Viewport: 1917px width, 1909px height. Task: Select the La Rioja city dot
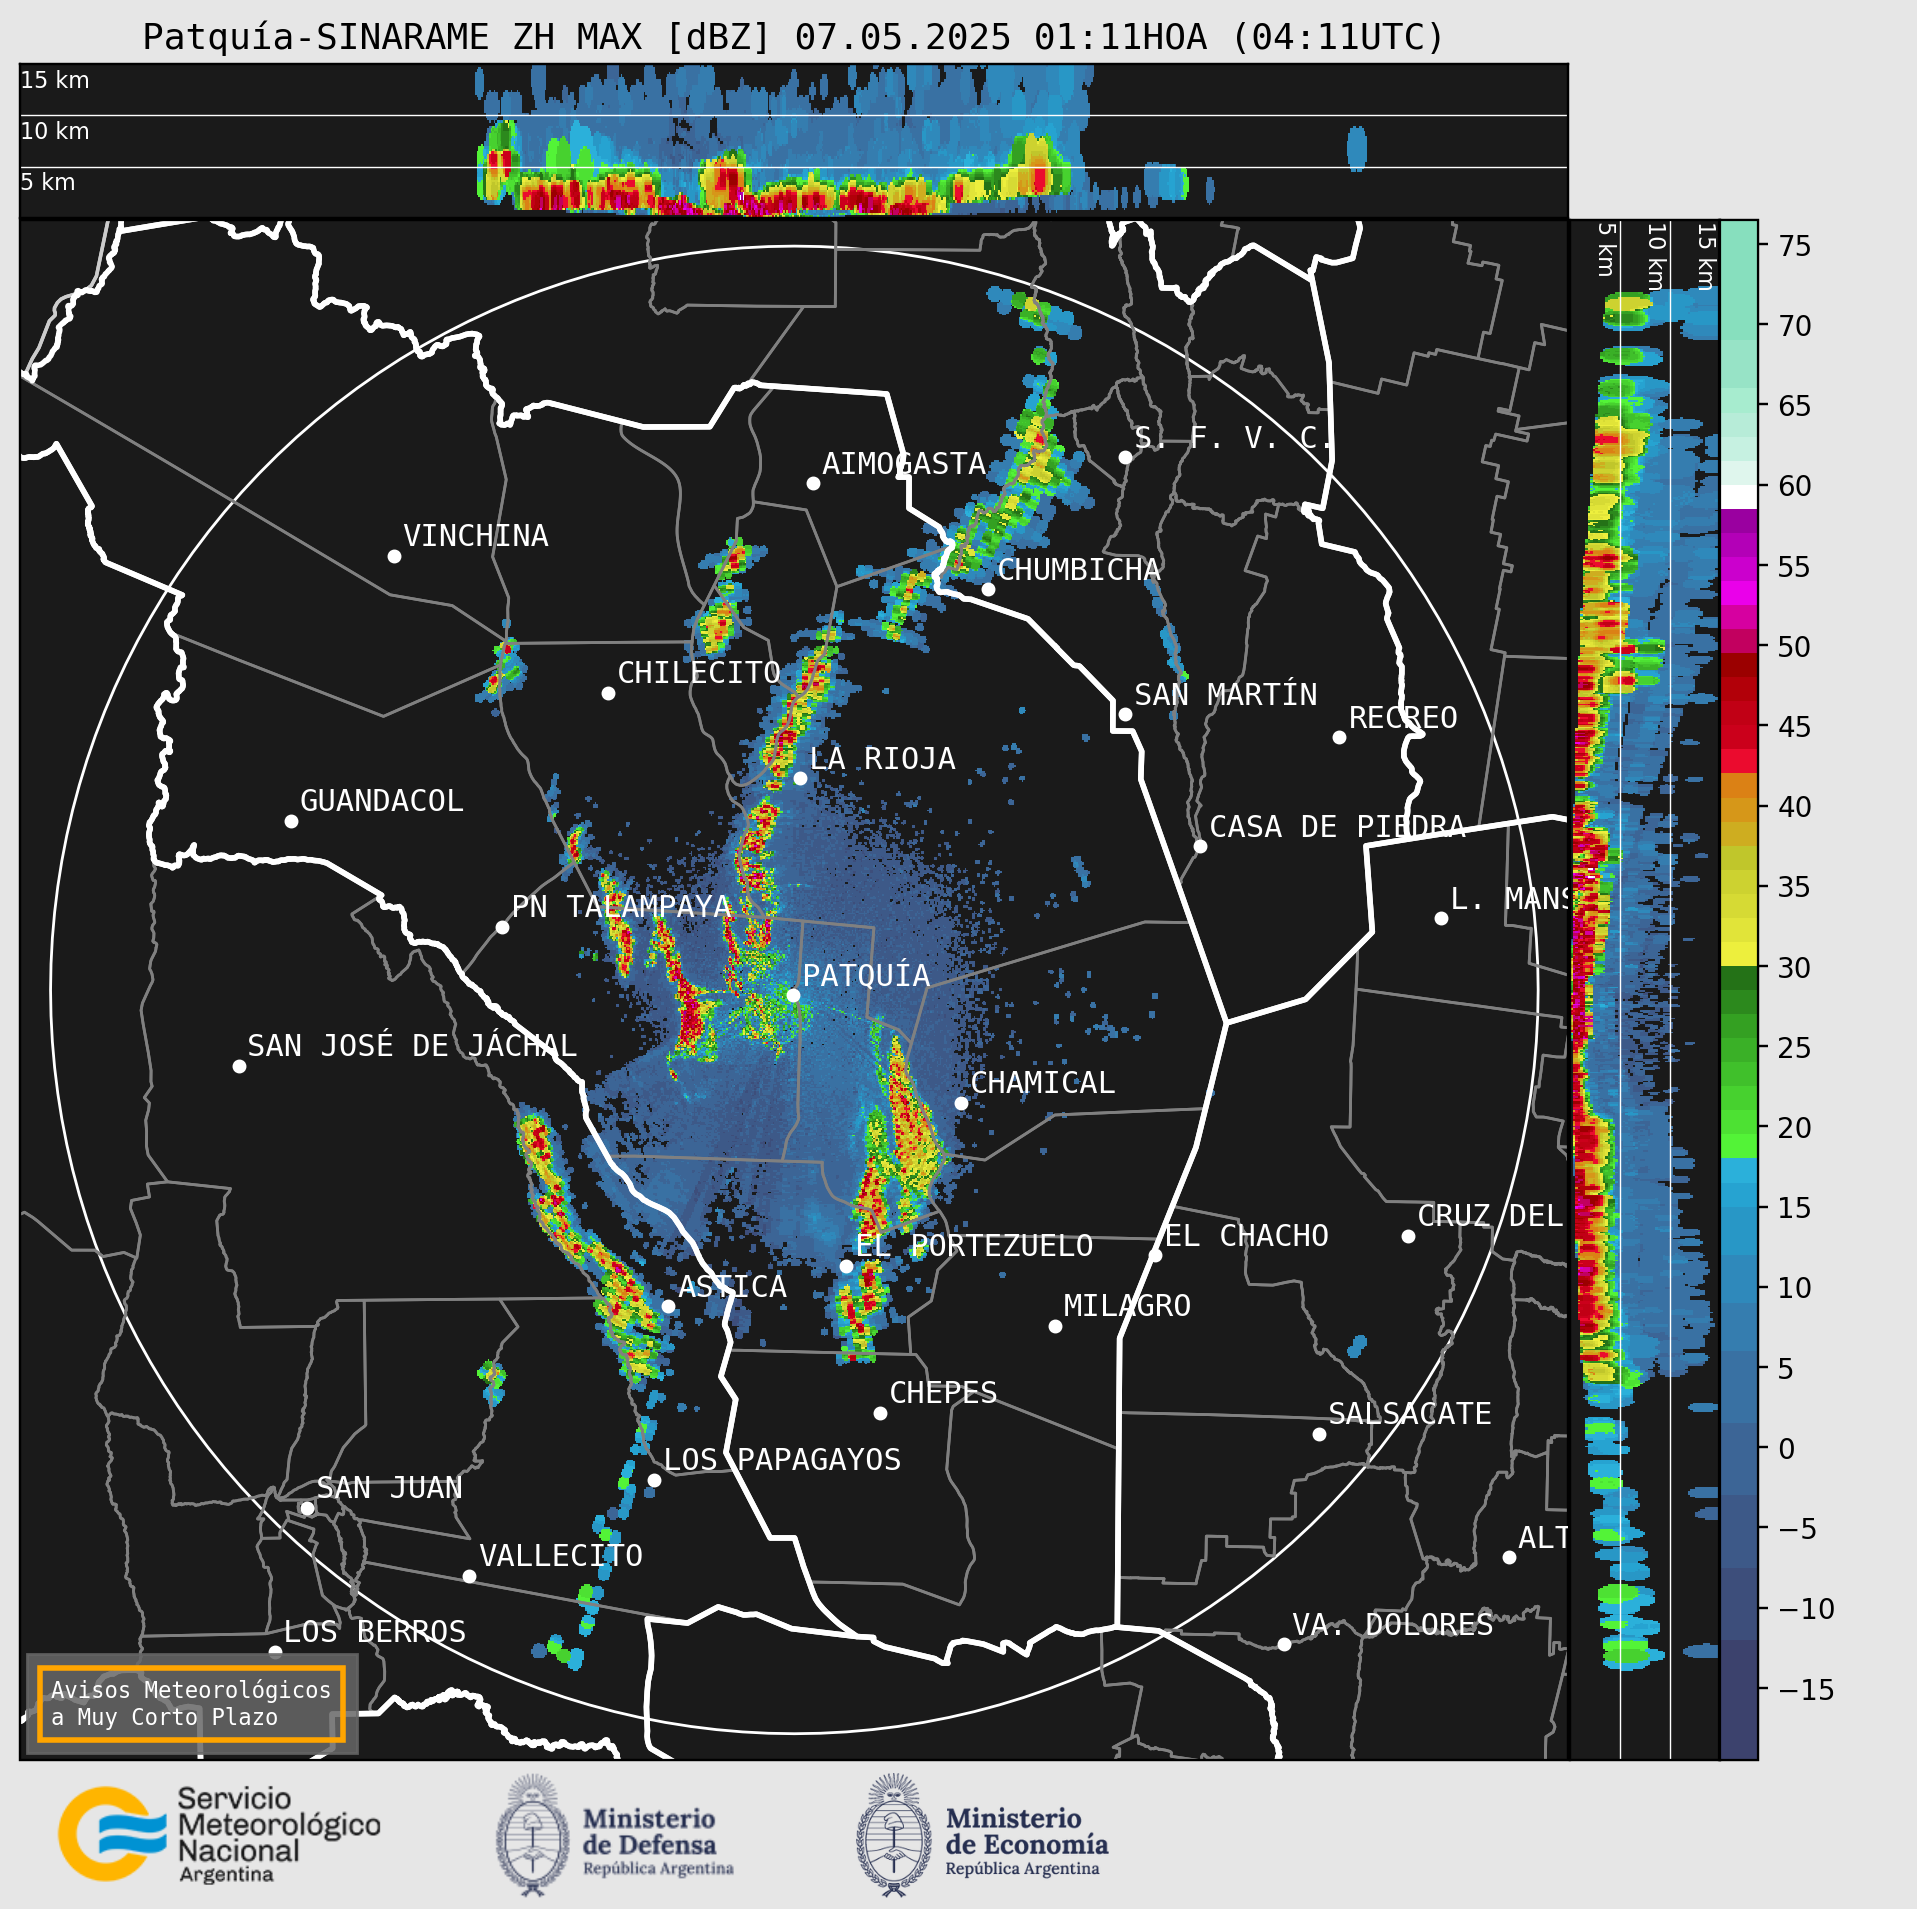pyautogui.click(x=800, y=778)
